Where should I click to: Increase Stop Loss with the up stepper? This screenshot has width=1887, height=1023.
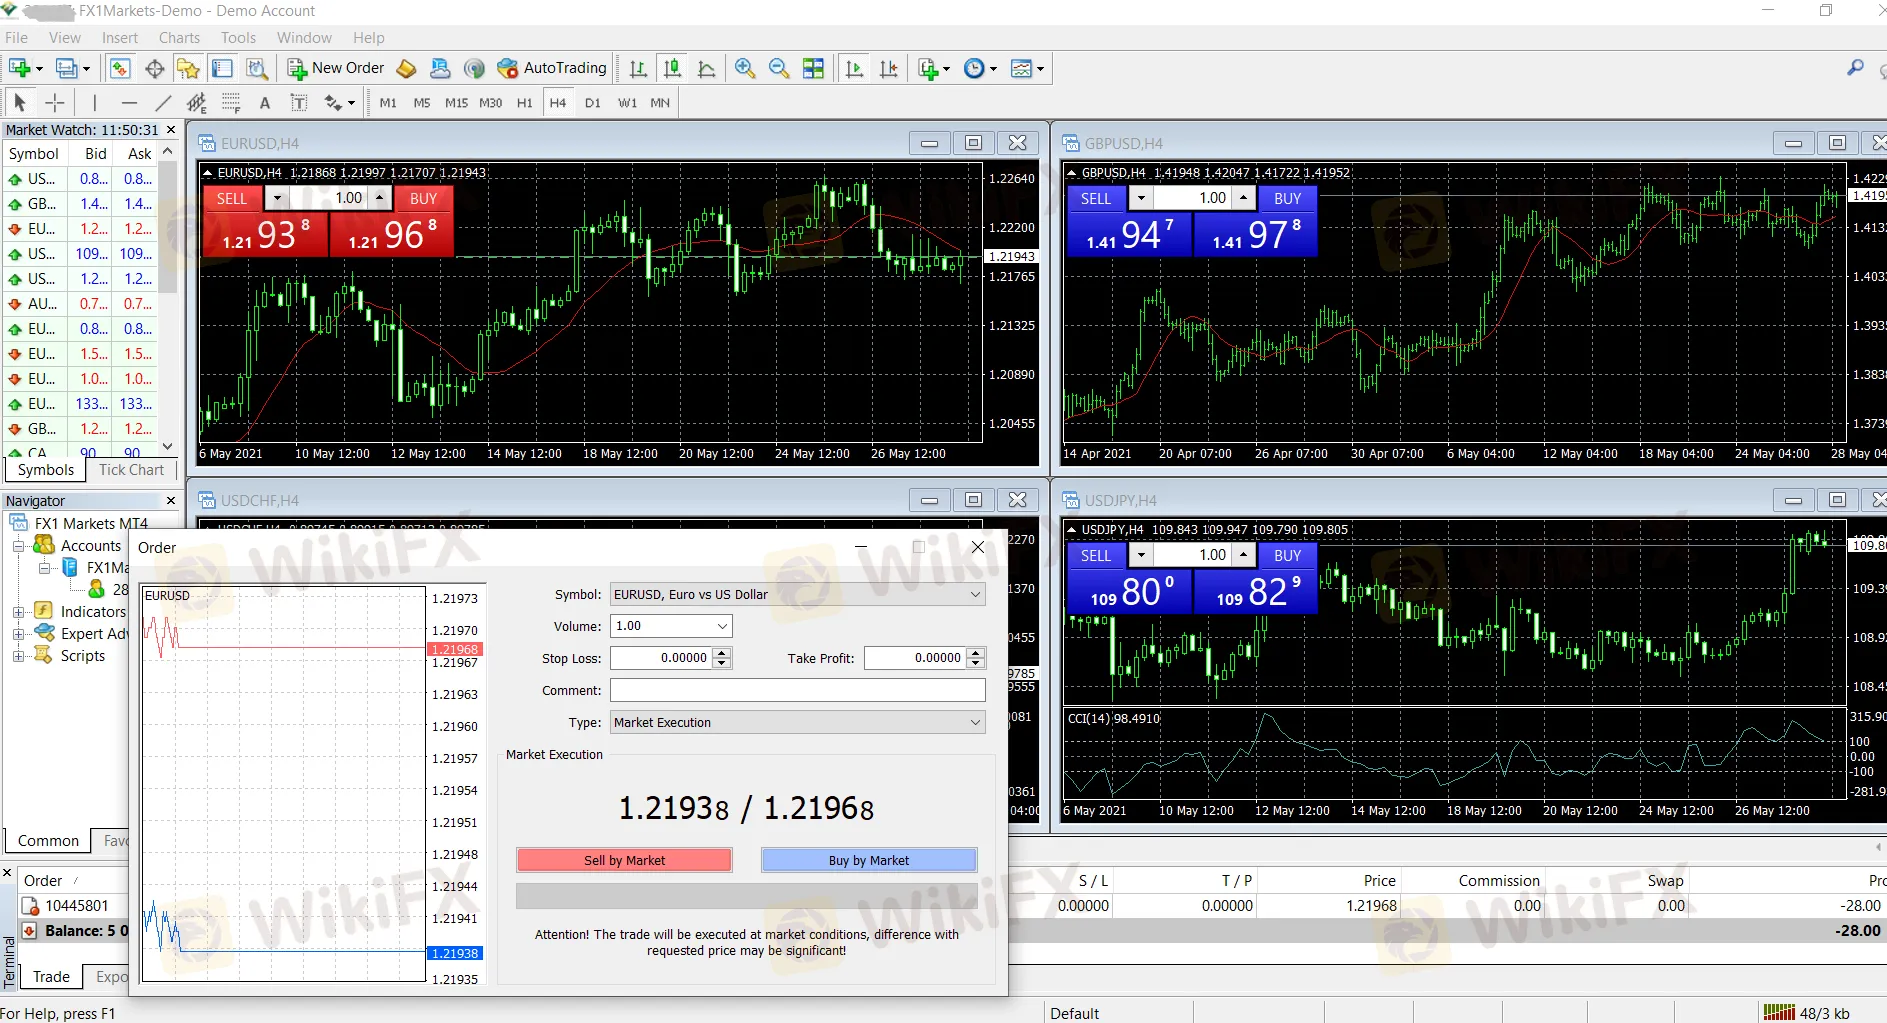(720, 653)
